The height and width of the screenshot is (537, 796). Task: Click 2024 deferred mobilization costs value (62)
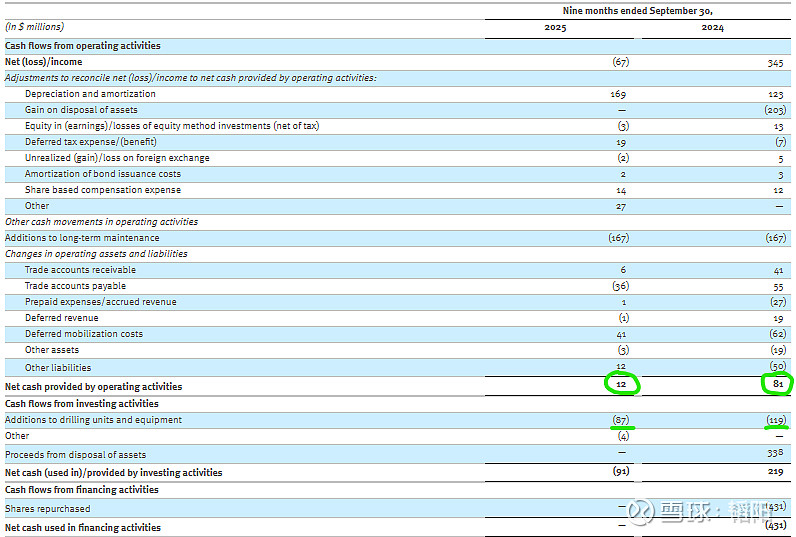(x=778, y=334)
